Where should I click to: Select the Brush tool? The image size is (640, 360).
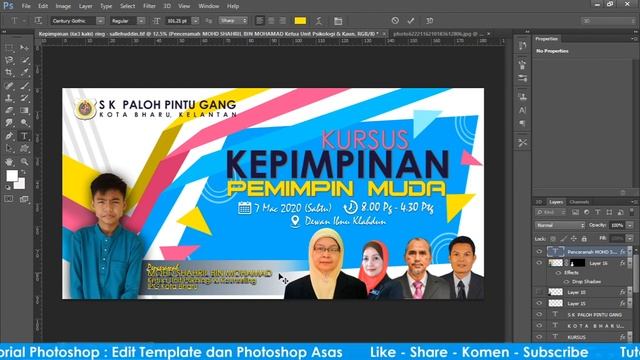click(x=24, y=86)
